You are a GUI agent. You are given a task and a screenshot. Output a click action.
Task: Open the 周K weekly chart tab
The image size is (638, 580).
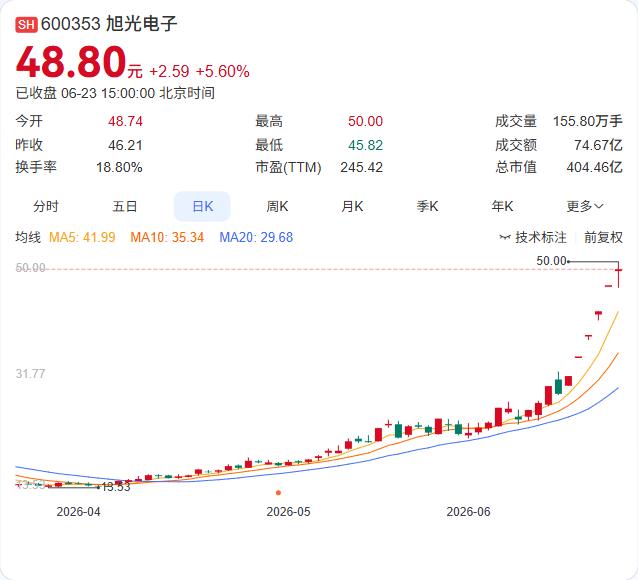coord(277,206)
